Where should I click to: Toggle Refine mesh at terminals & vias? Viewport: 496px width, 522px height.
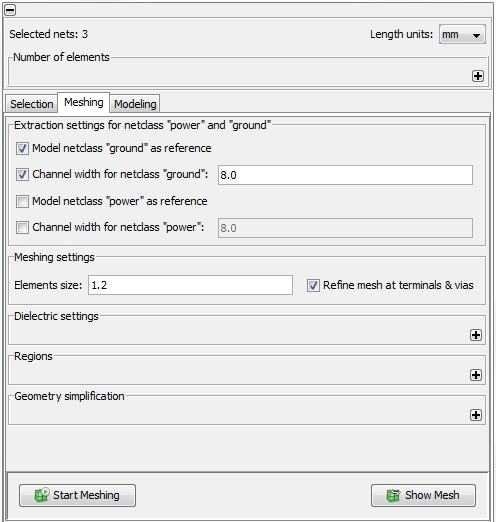click(313, 285)
